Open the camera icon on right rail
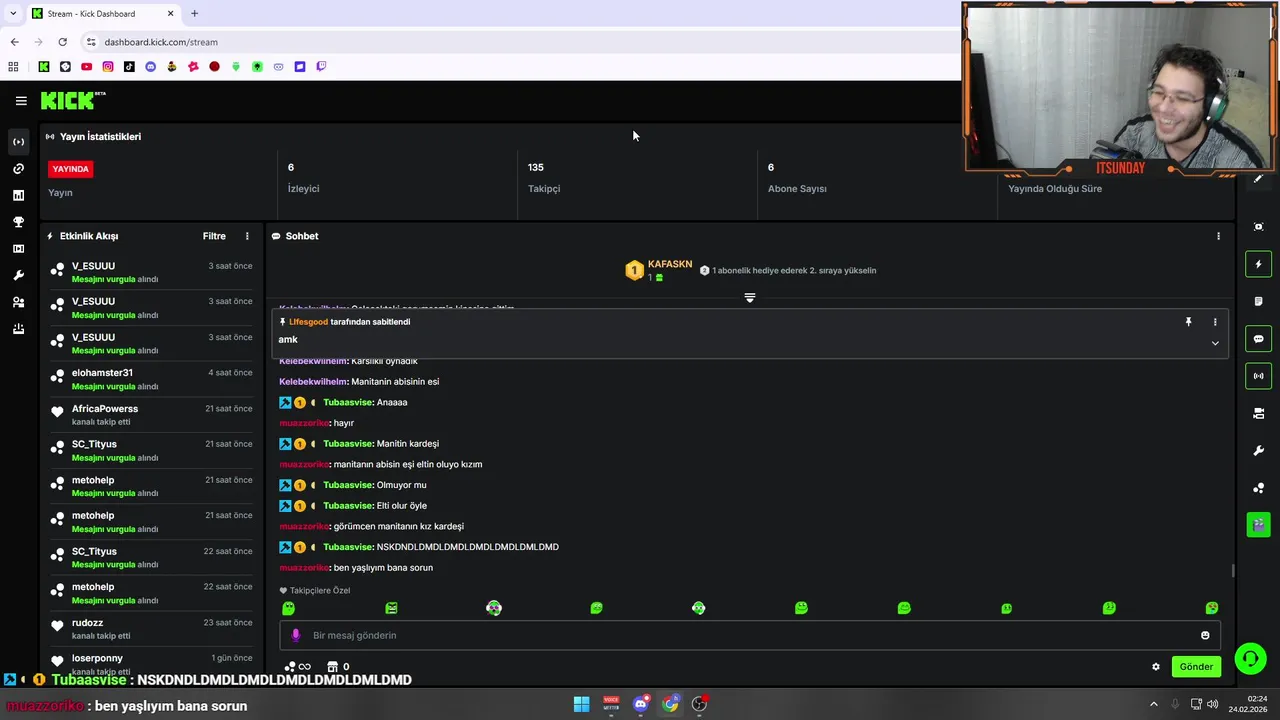The image size is (1280, 720). point(1258,413)
